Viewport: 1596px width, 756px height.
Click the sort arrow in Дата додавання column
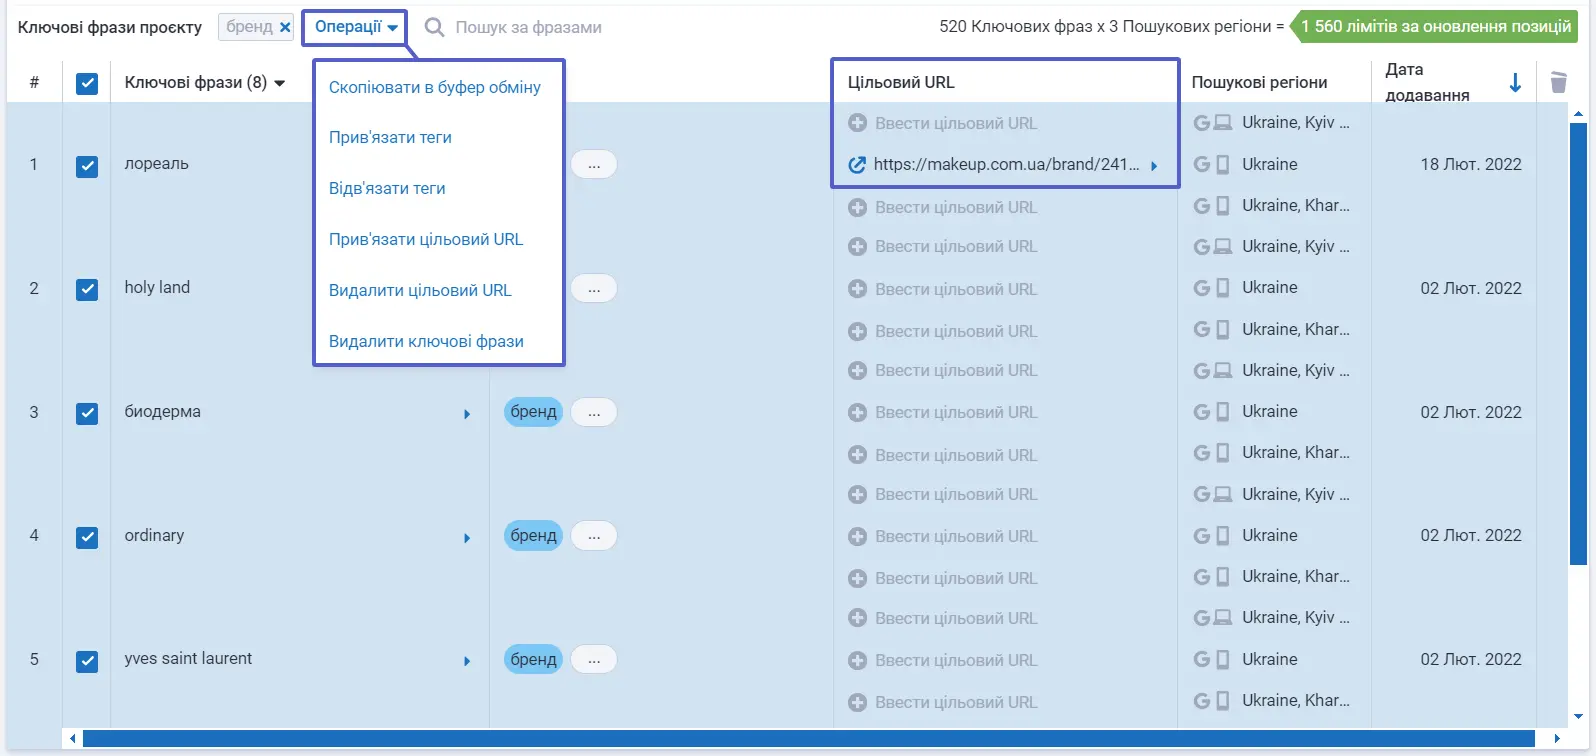coord(1515,82)
